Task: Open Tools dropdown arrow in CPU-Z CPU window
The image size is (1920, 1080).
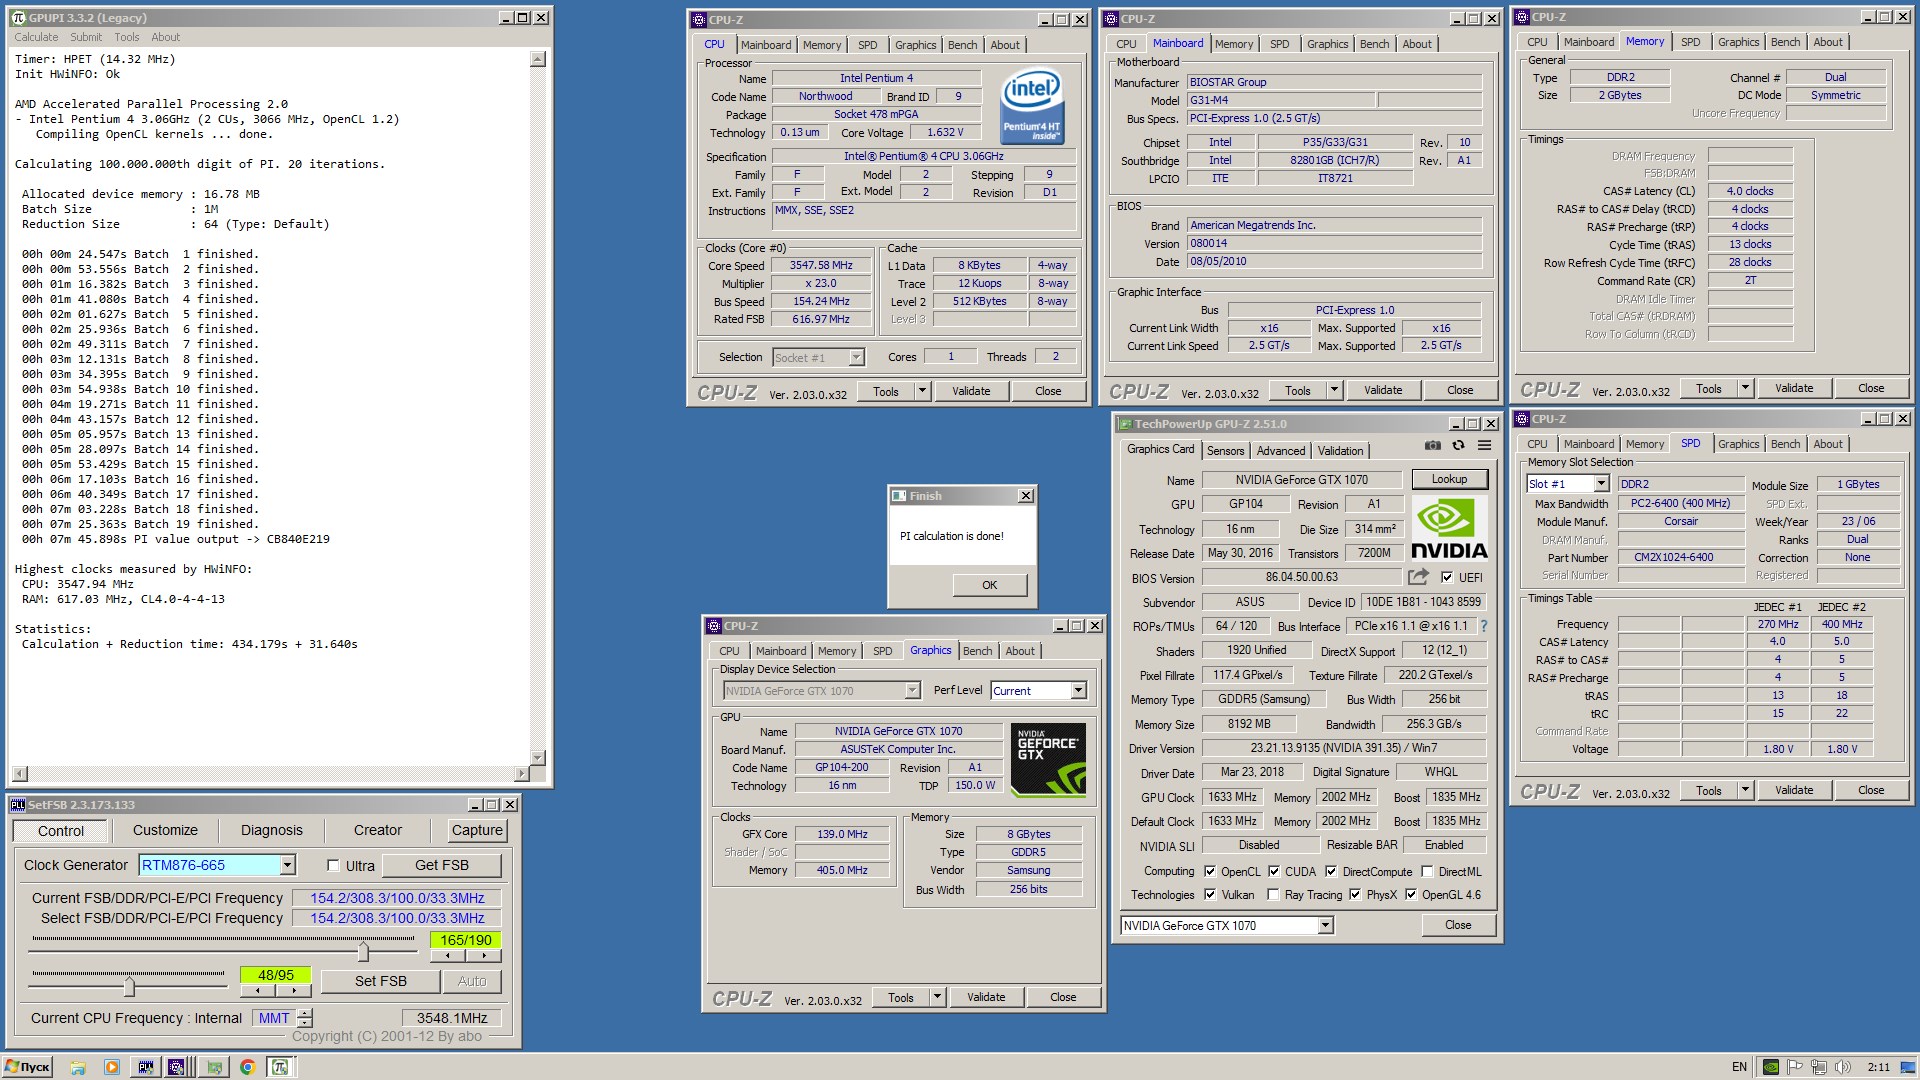Action: click(922, 391)
